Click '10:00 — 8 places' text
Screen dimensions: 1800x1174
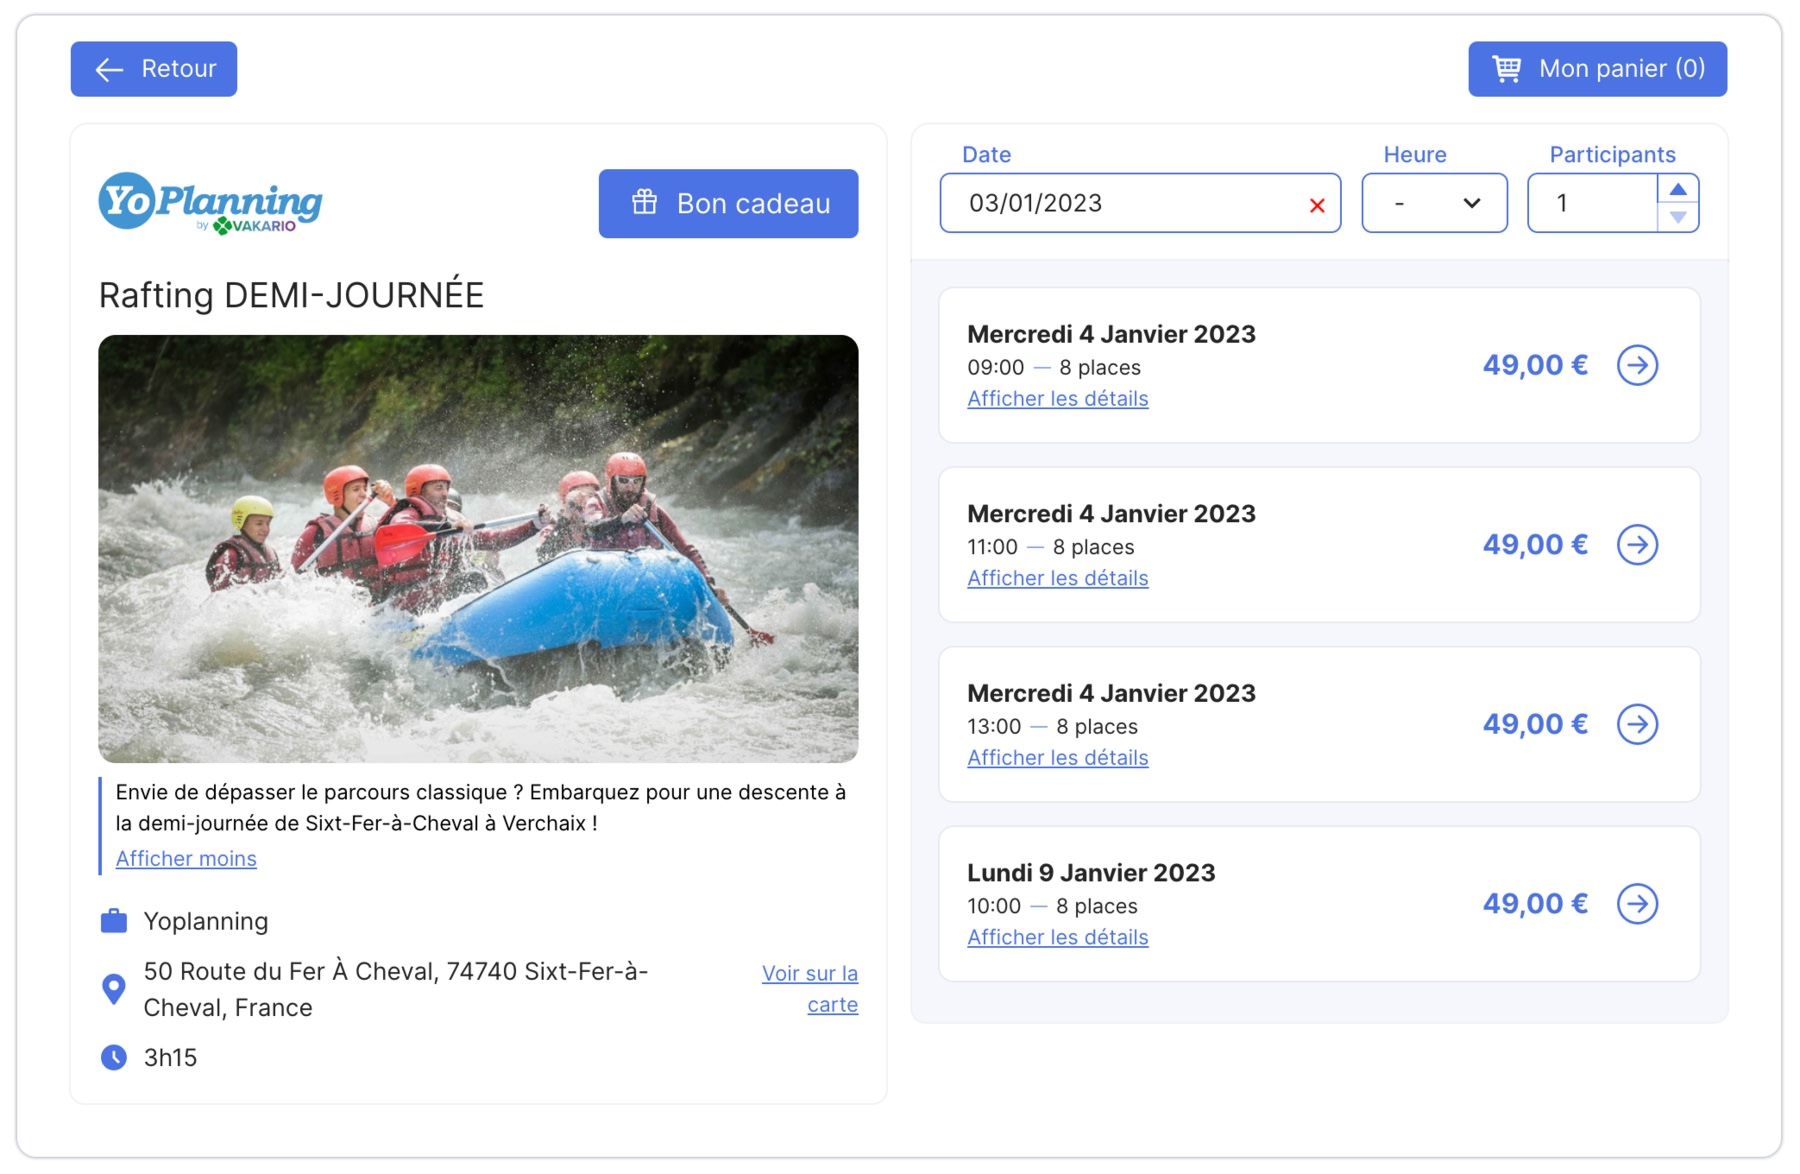1052,906
